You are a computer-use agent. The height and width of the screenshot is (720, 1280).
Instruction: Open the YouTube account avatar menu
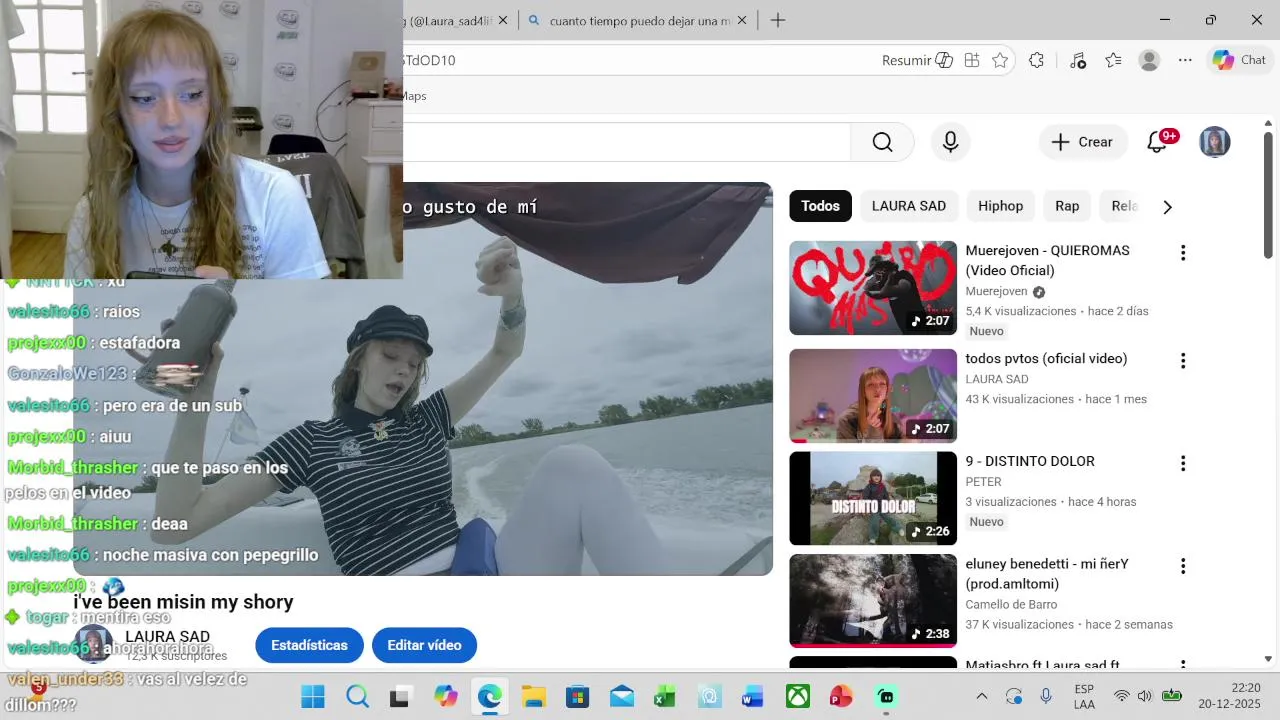click(1214, 142)
